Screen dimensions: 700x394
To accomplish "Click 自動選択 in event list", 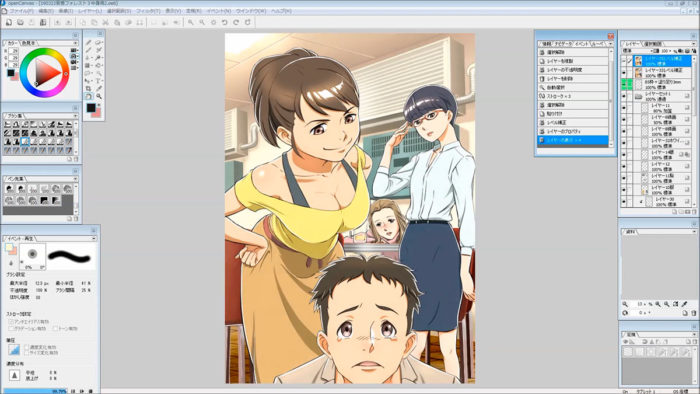I will point(573,87).
